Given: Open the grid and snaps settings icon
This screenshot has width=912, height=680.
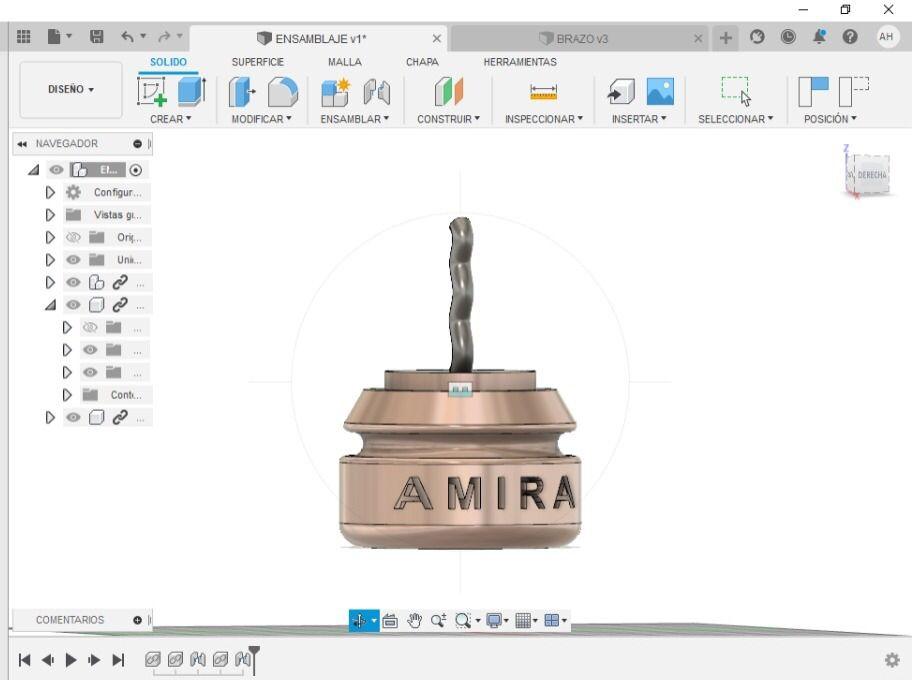Looking at the screenshot, I should (x=523, y=621).
